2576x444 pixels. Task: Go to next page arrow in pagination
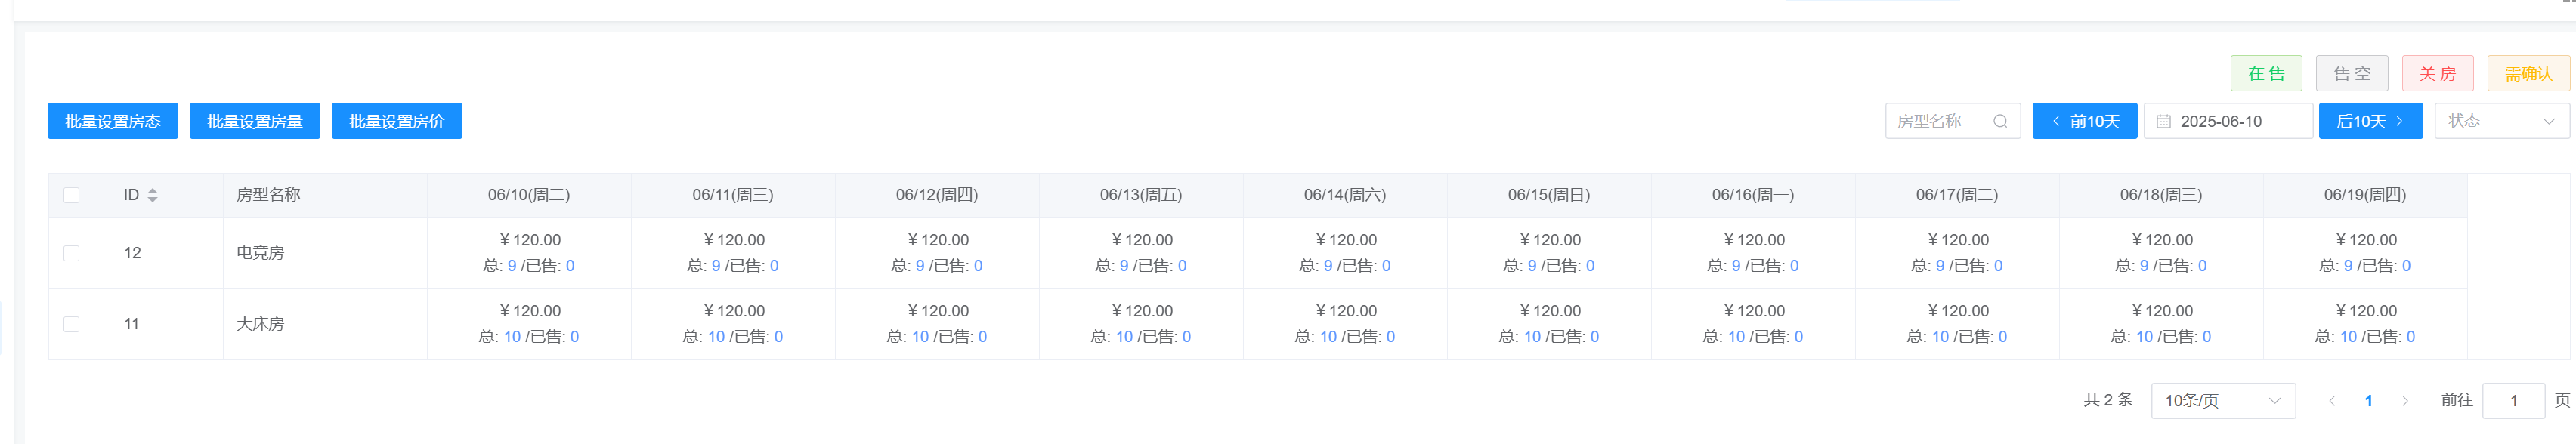tap(2405, 400)
